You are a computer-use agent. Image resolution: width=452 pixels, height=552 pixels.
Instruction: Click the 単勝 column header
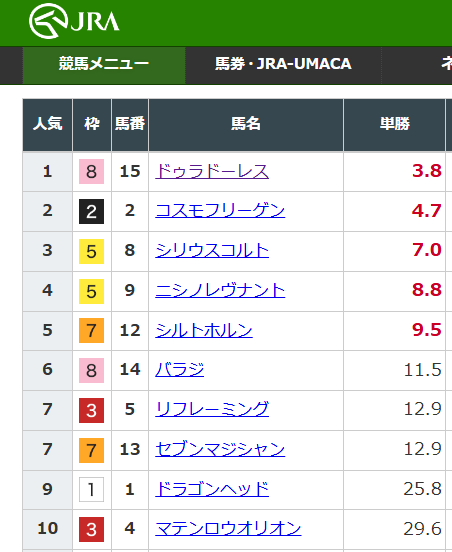[x=395, y=125]
